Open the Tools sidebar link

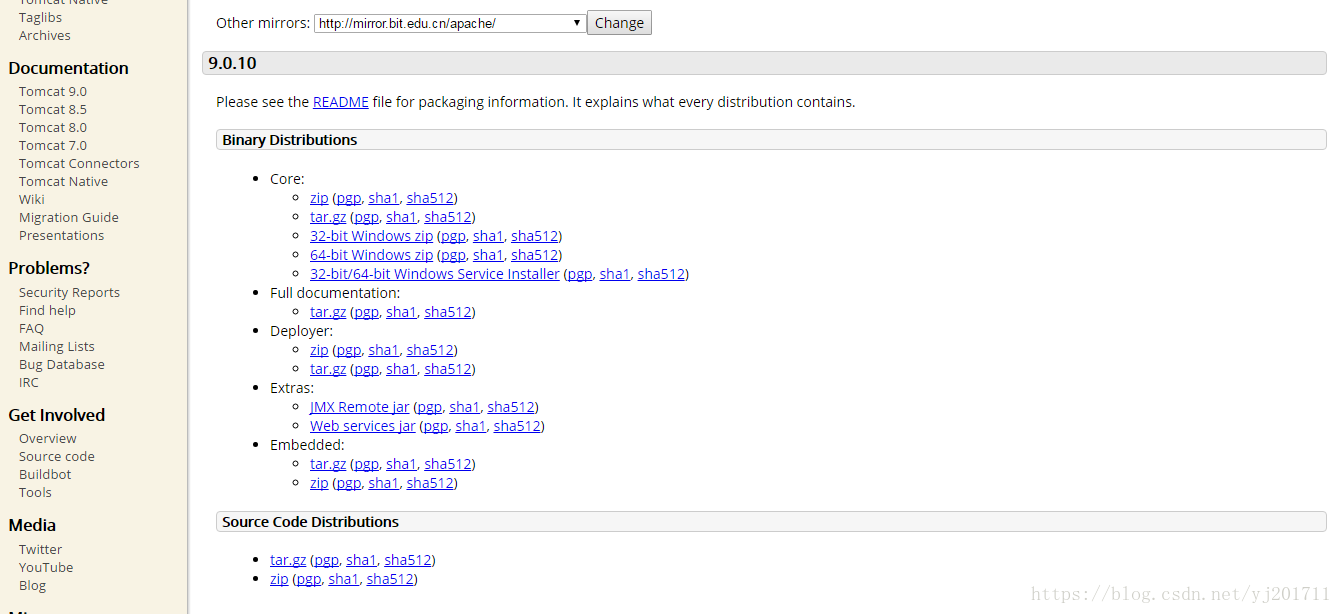point(35,492)
